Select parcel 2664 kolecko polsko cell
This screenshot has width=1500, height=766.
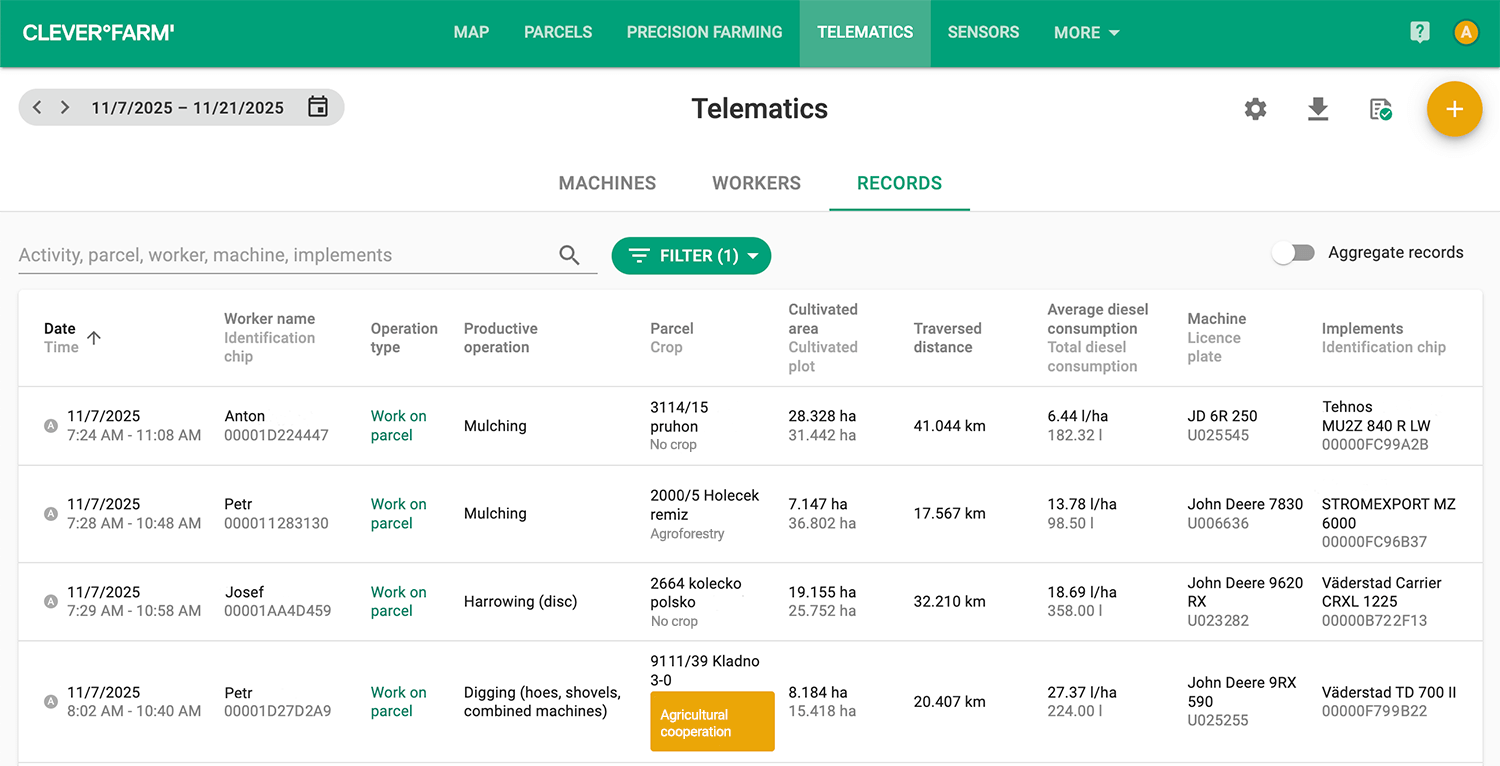coord(696,593)
